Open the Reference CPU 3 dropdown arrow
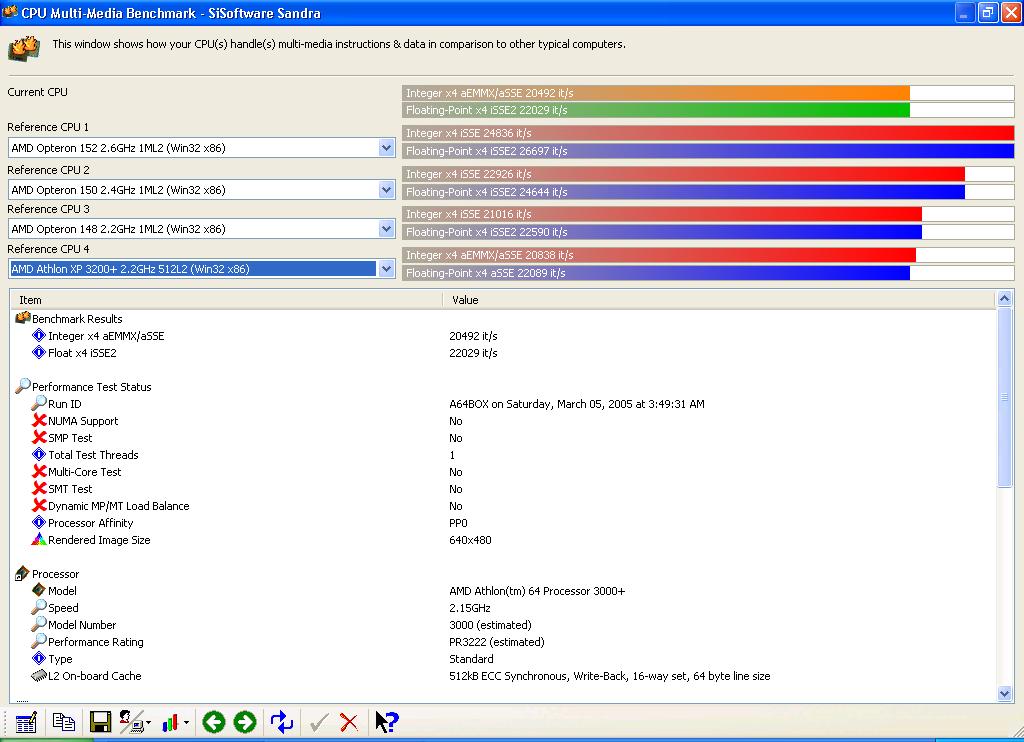The image size is (1024, 742). 386,229
